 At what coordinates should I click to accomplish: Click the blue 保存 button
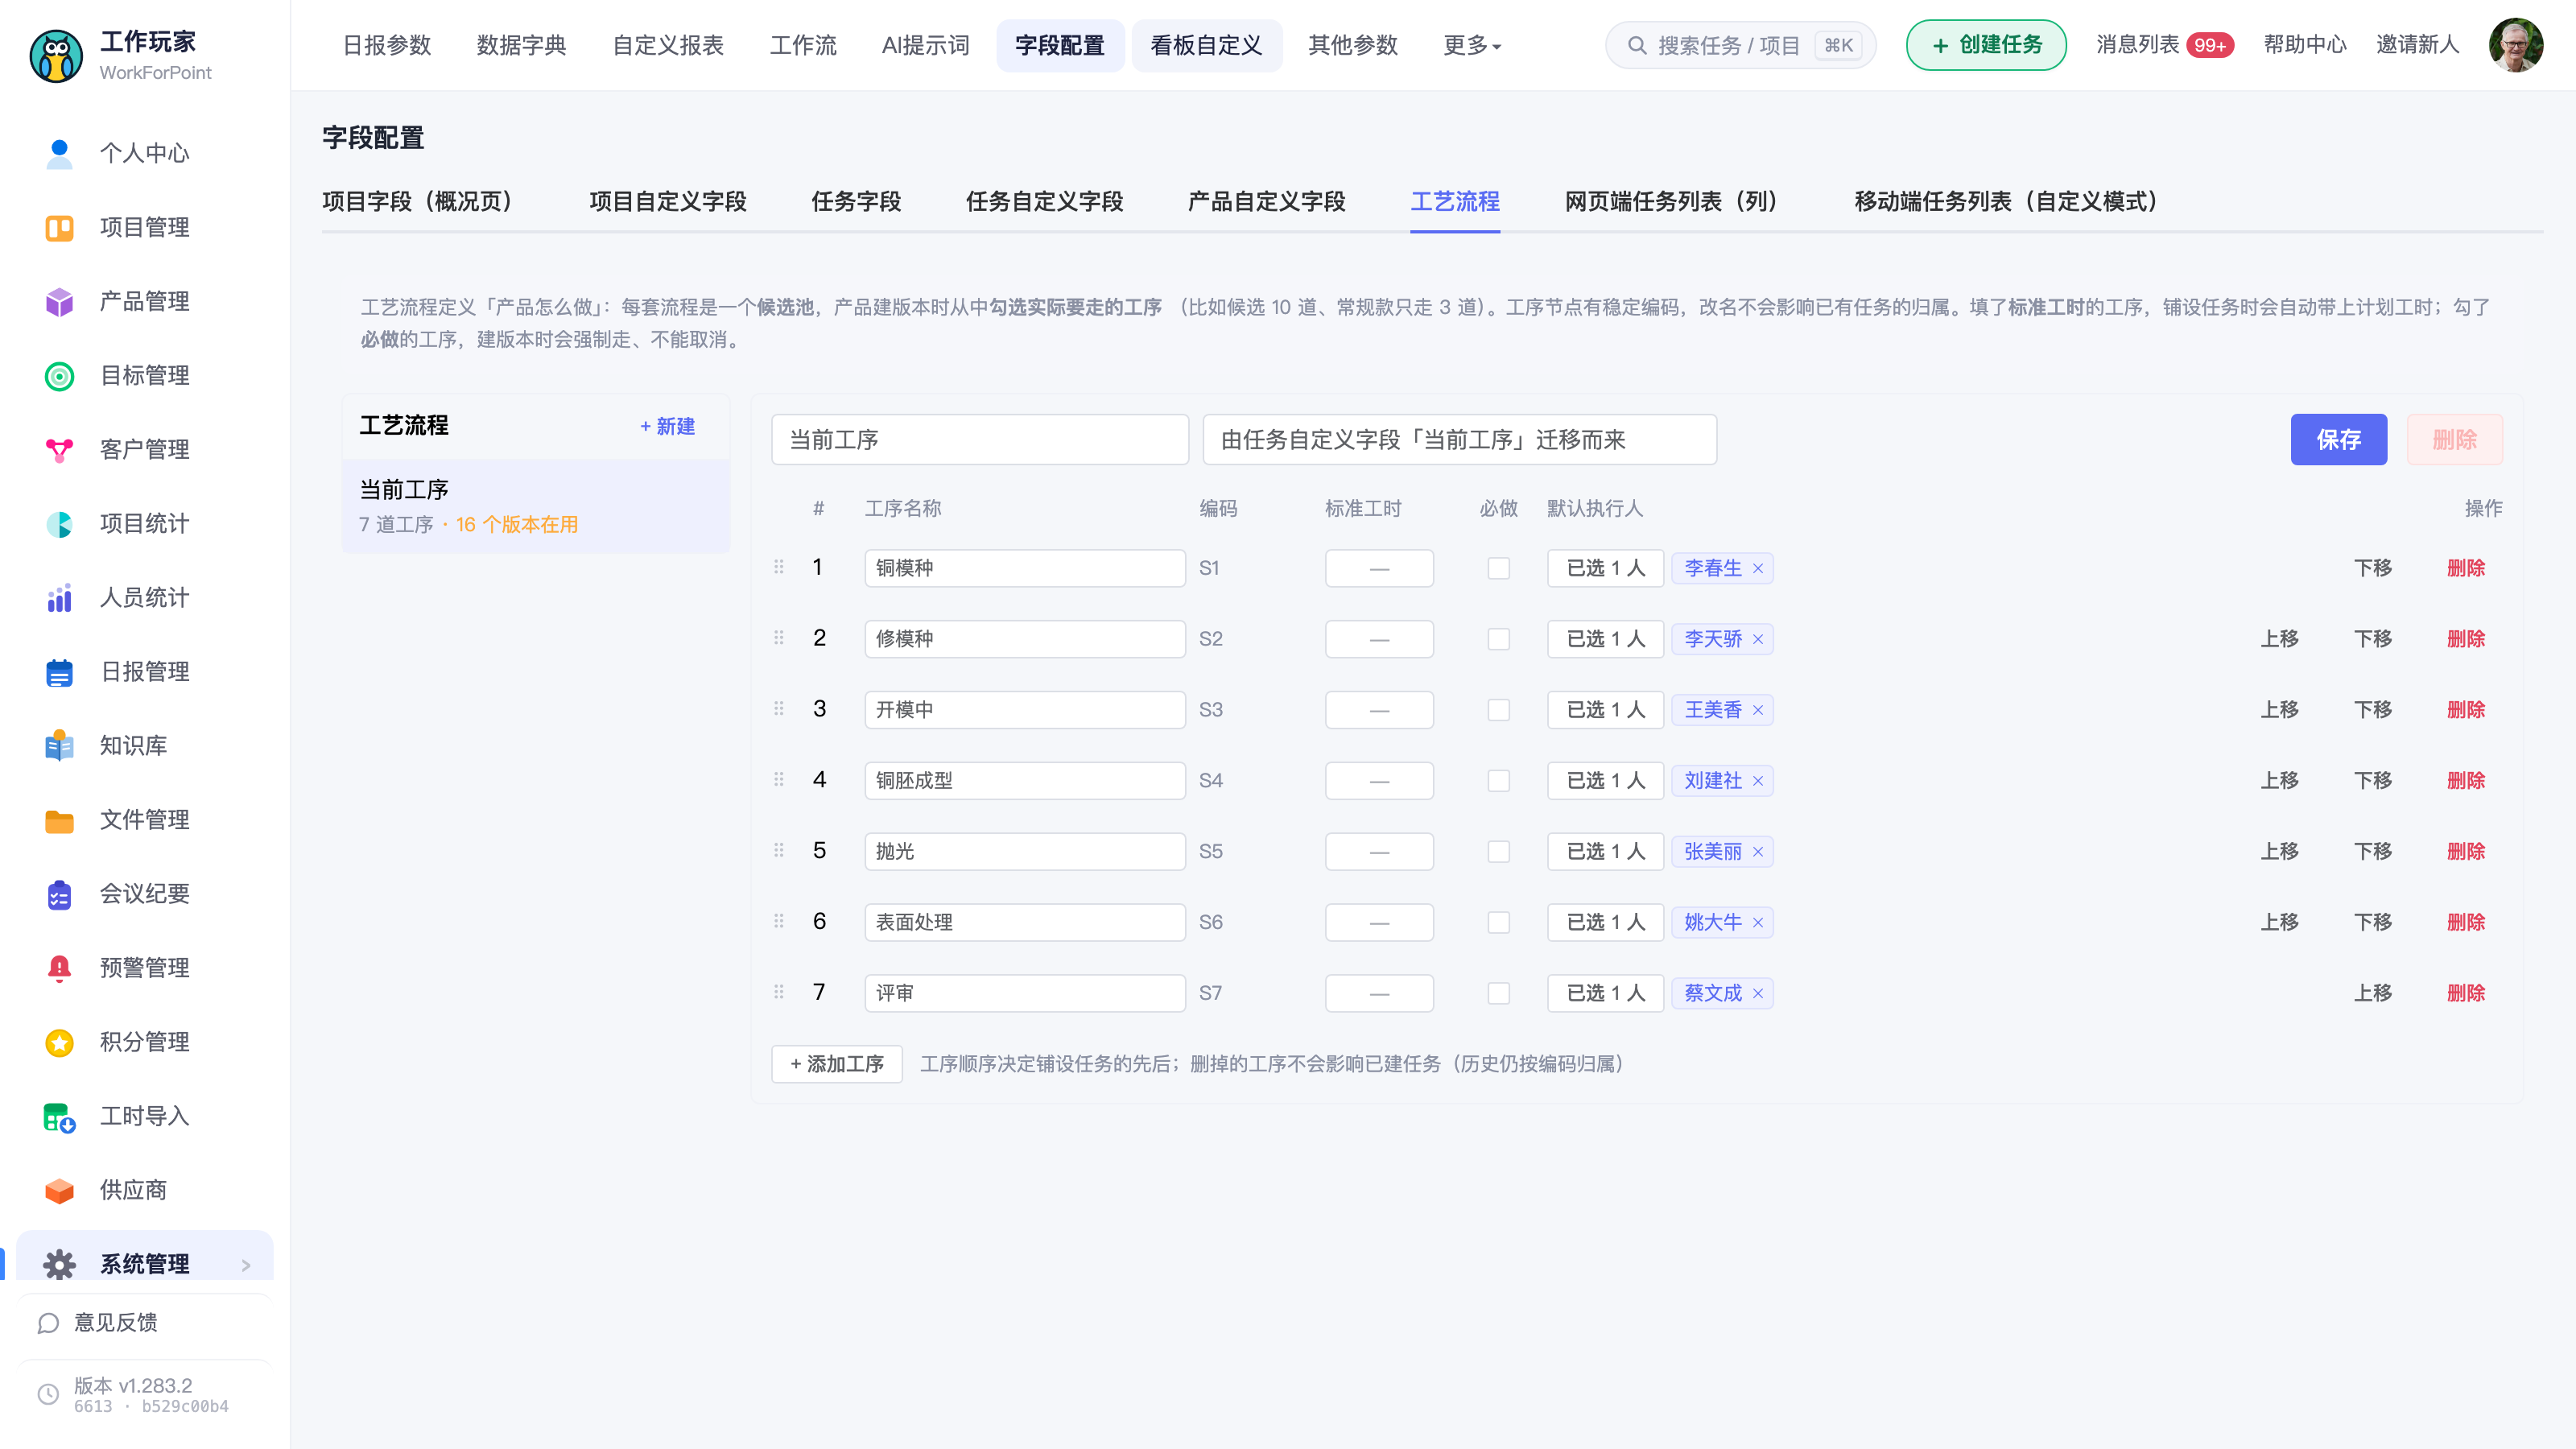click(2338, 440)
